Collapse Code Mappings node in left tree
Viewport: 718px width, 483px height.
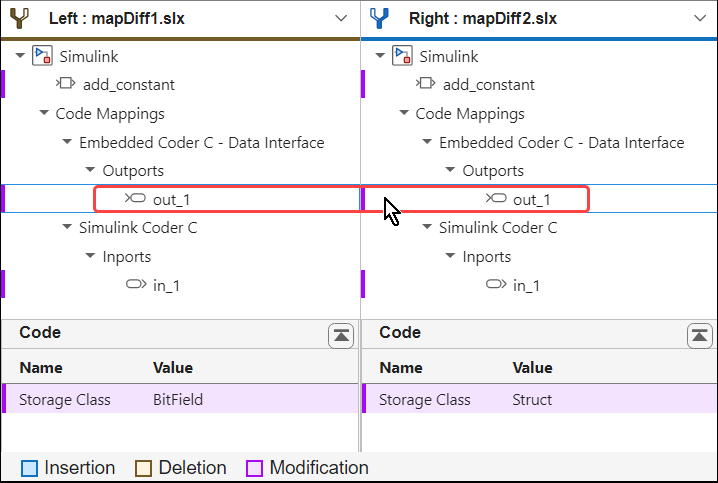[44, 113]
